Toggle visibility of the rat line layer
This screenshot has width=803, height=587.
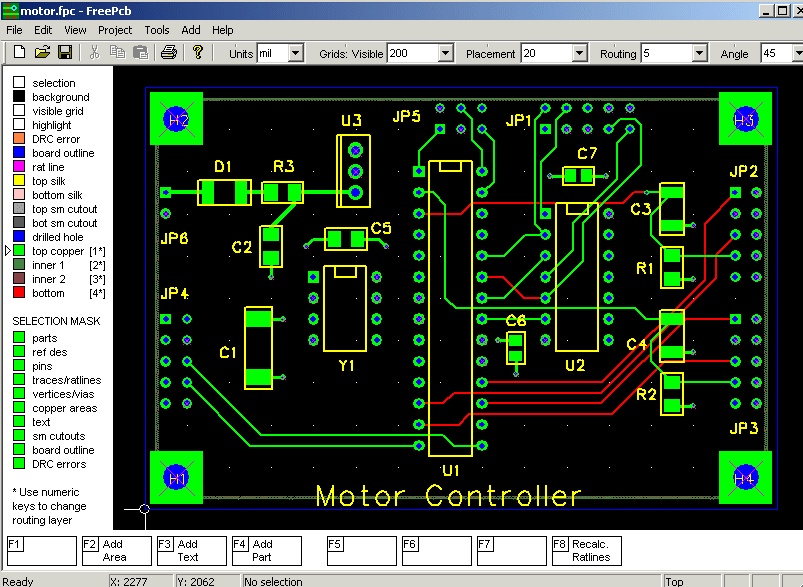coord(19,167)
